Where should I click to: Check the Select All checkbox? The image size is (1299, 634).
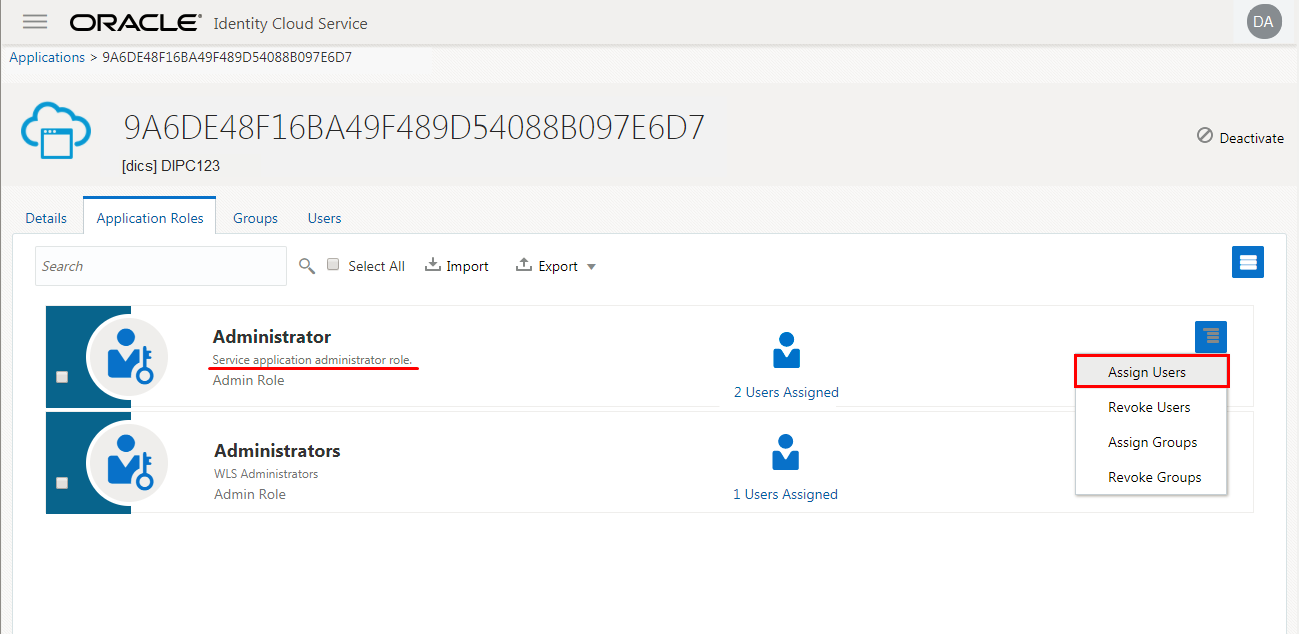tap(334, 265)
